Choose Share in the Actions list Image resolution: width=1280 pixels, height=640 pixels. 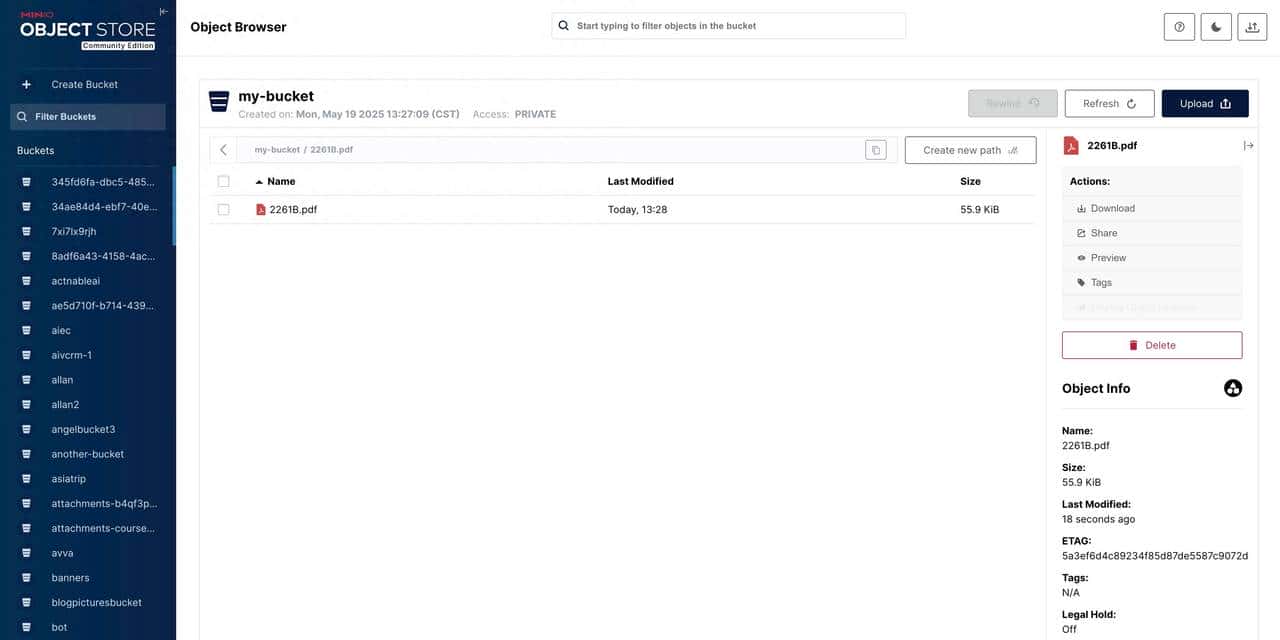click(x=1104, y=233)
